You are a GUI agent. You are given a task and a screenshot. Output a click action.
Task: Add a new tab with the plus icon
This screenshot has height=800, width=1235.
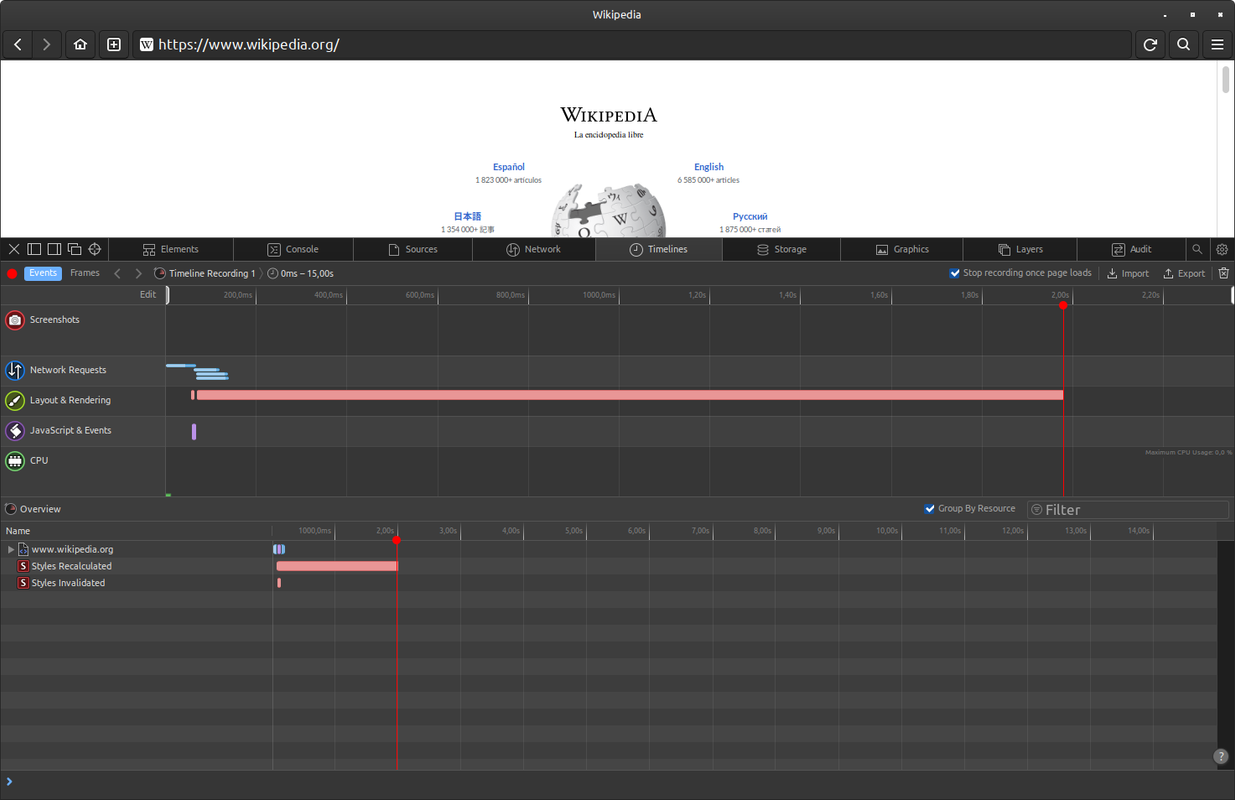tap(114, 45)
